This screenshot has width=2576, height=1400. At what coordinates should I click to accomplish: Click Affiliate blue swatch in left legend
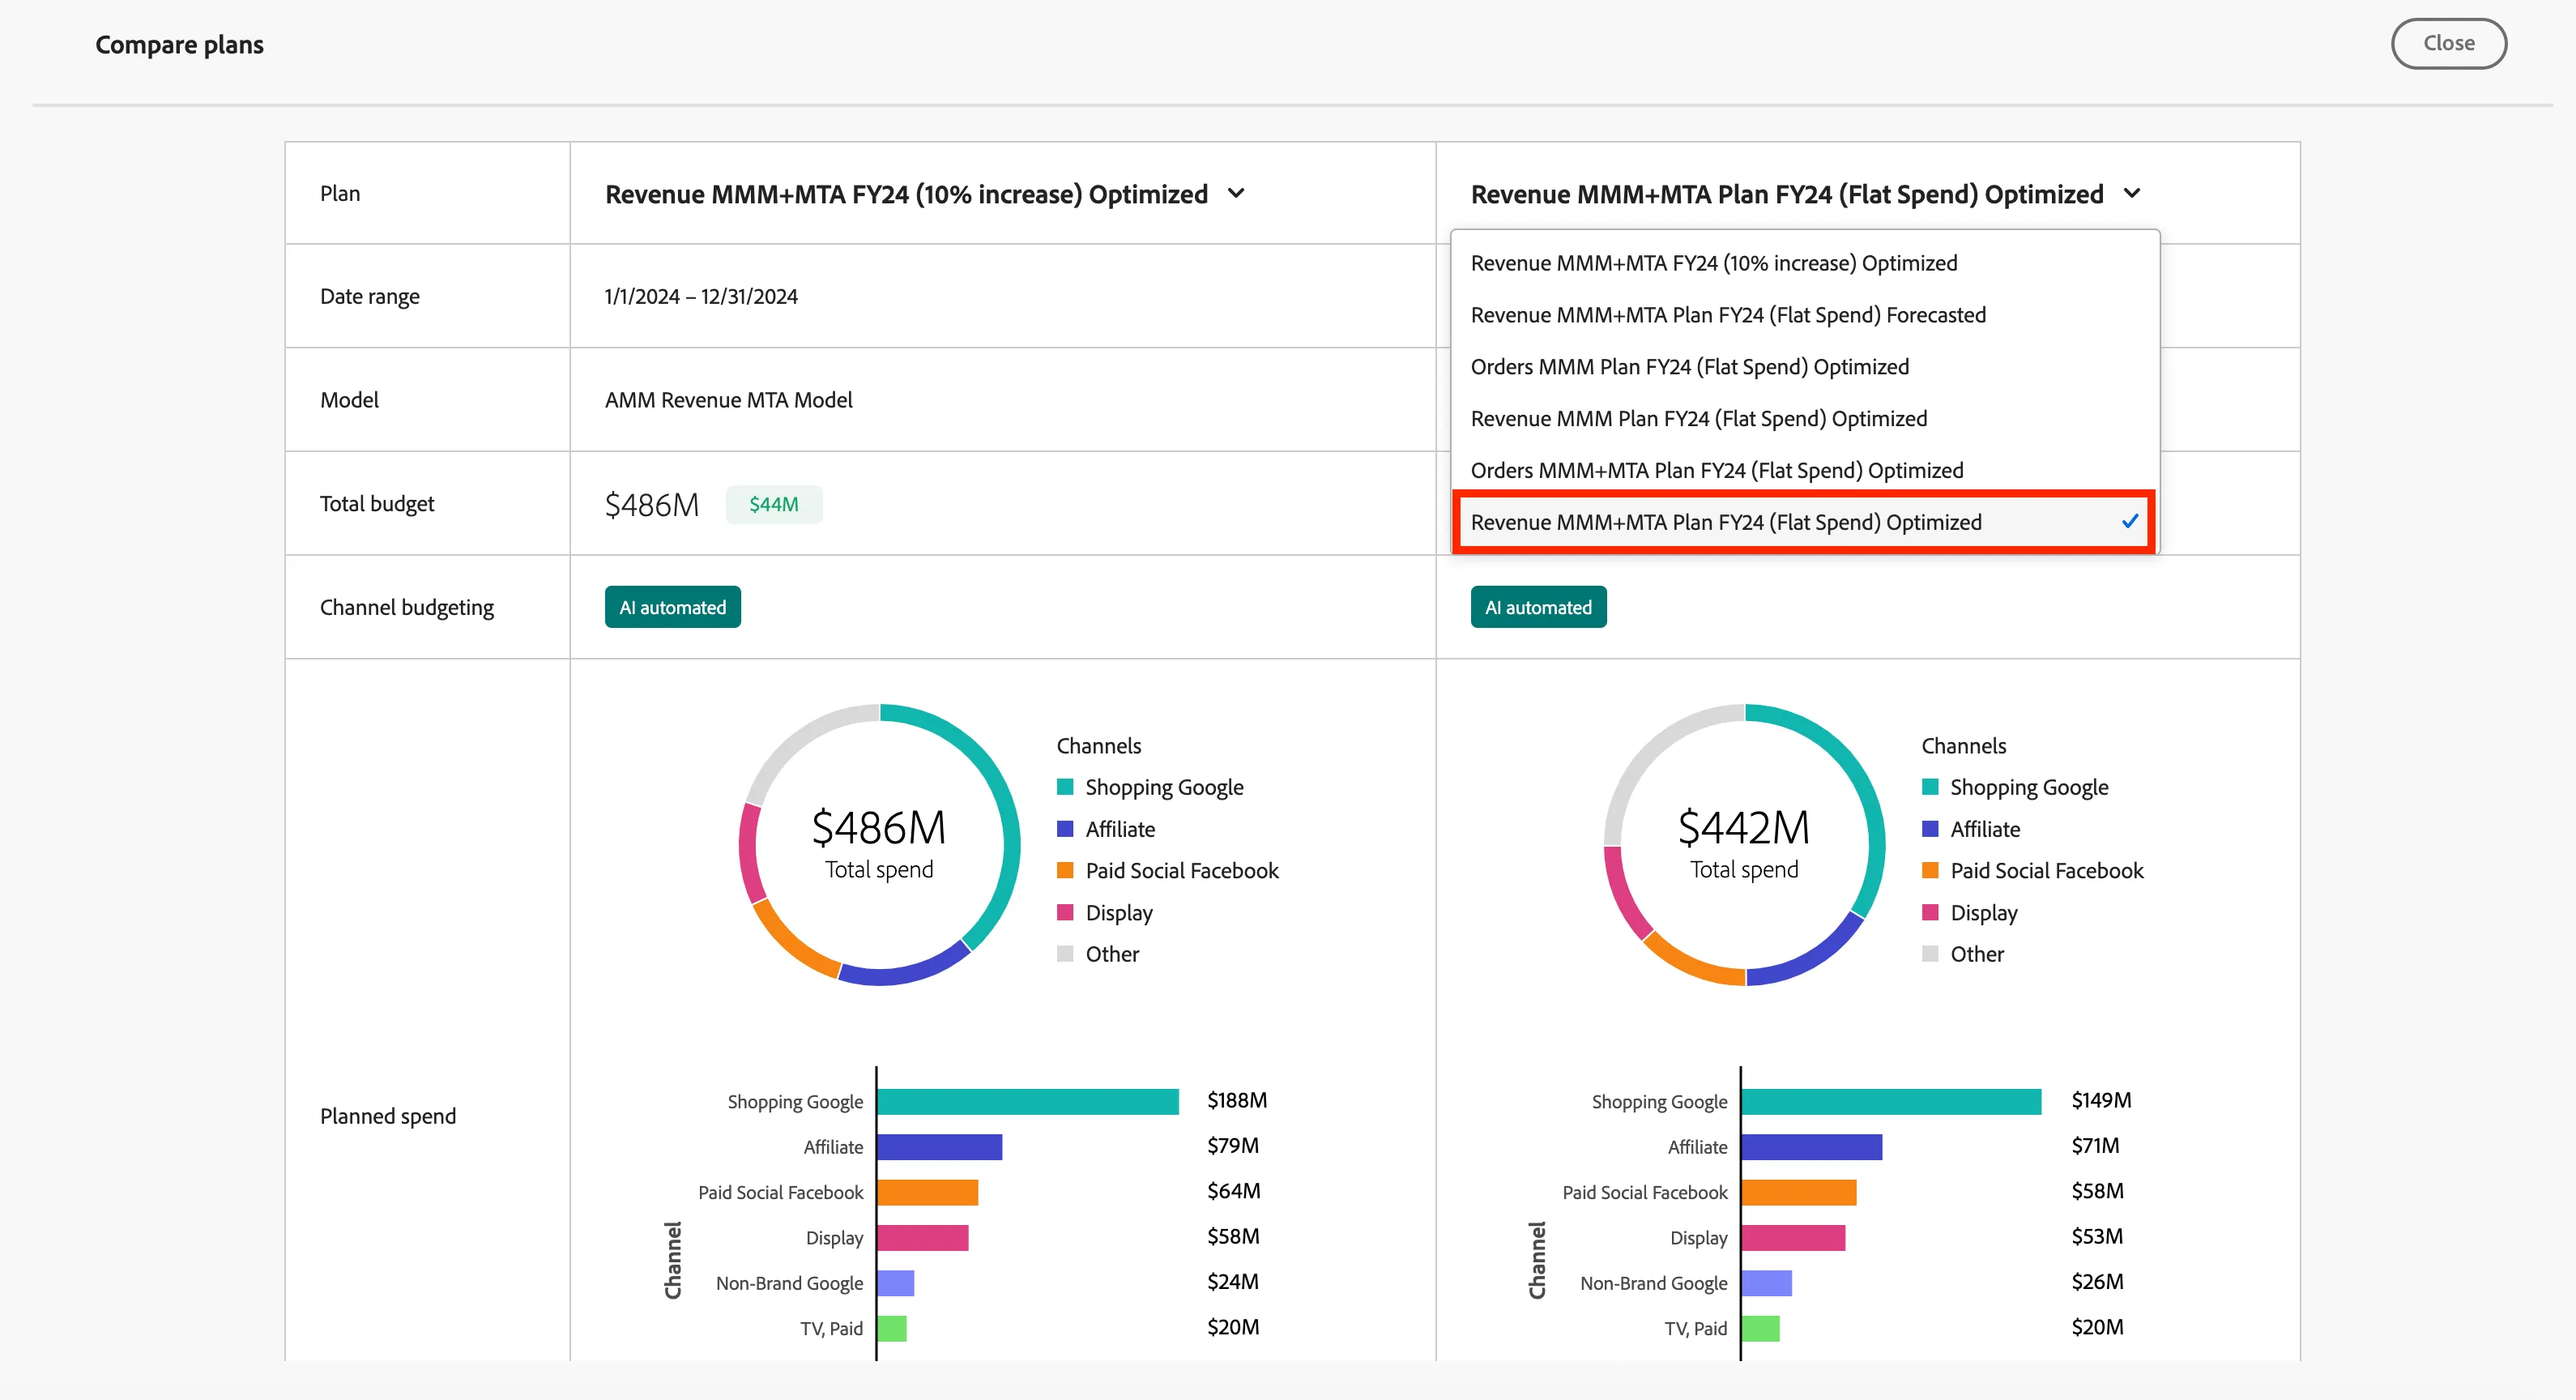pyautogui.click(x=1065, y=829)
